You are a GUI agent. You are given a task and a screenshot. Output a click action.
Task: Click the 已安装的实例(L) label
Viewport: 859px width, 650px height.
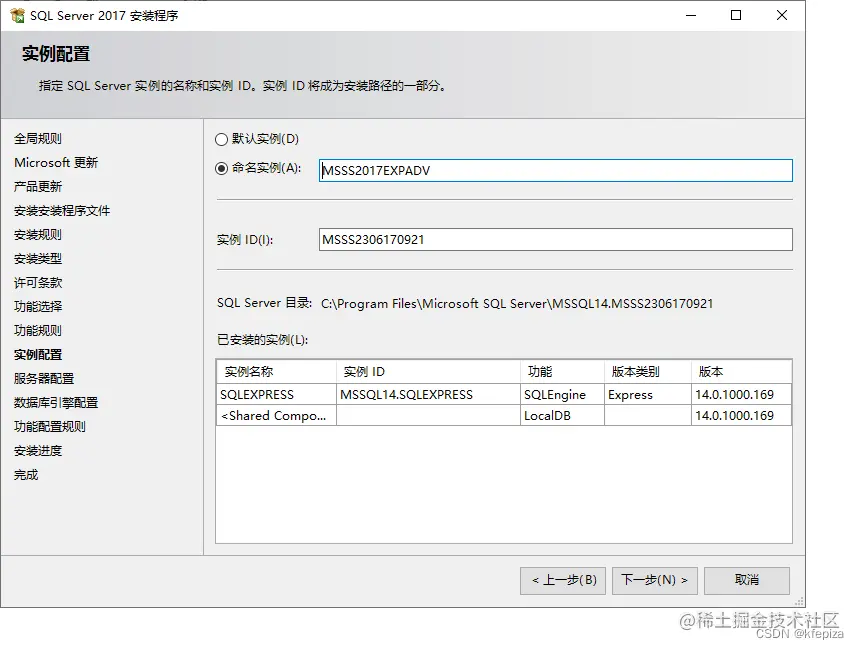[x=262, y=340]
